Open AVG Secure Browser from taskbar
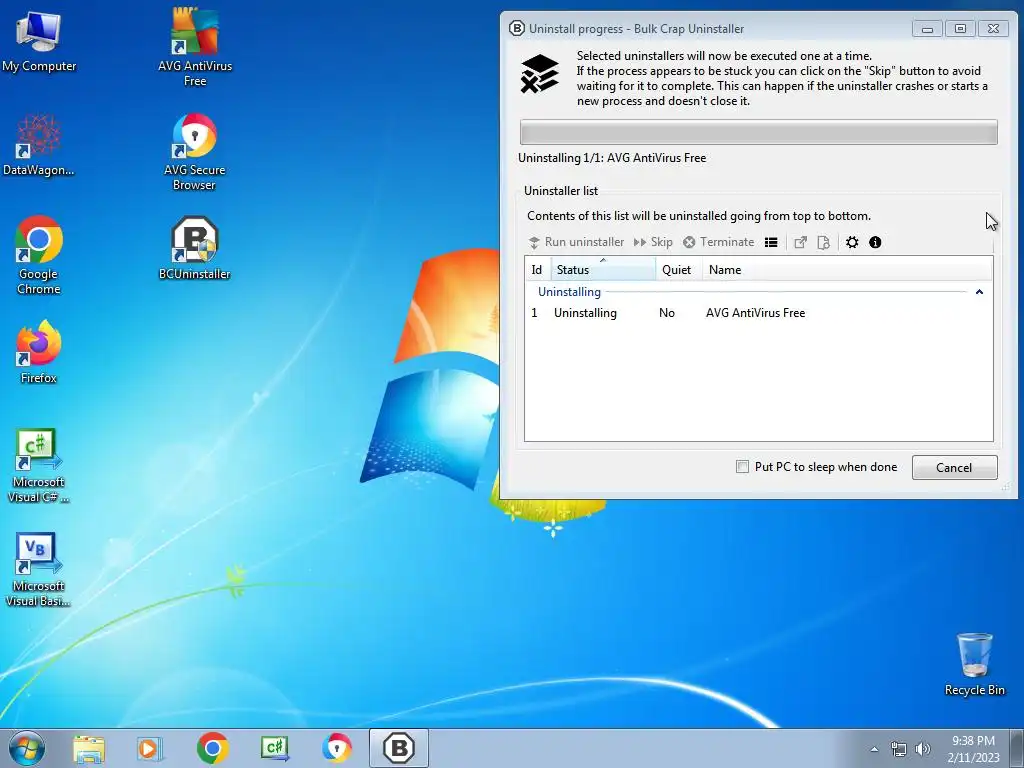The width and height of the screenshot is (1024, 768). click(x=337, y=748)
